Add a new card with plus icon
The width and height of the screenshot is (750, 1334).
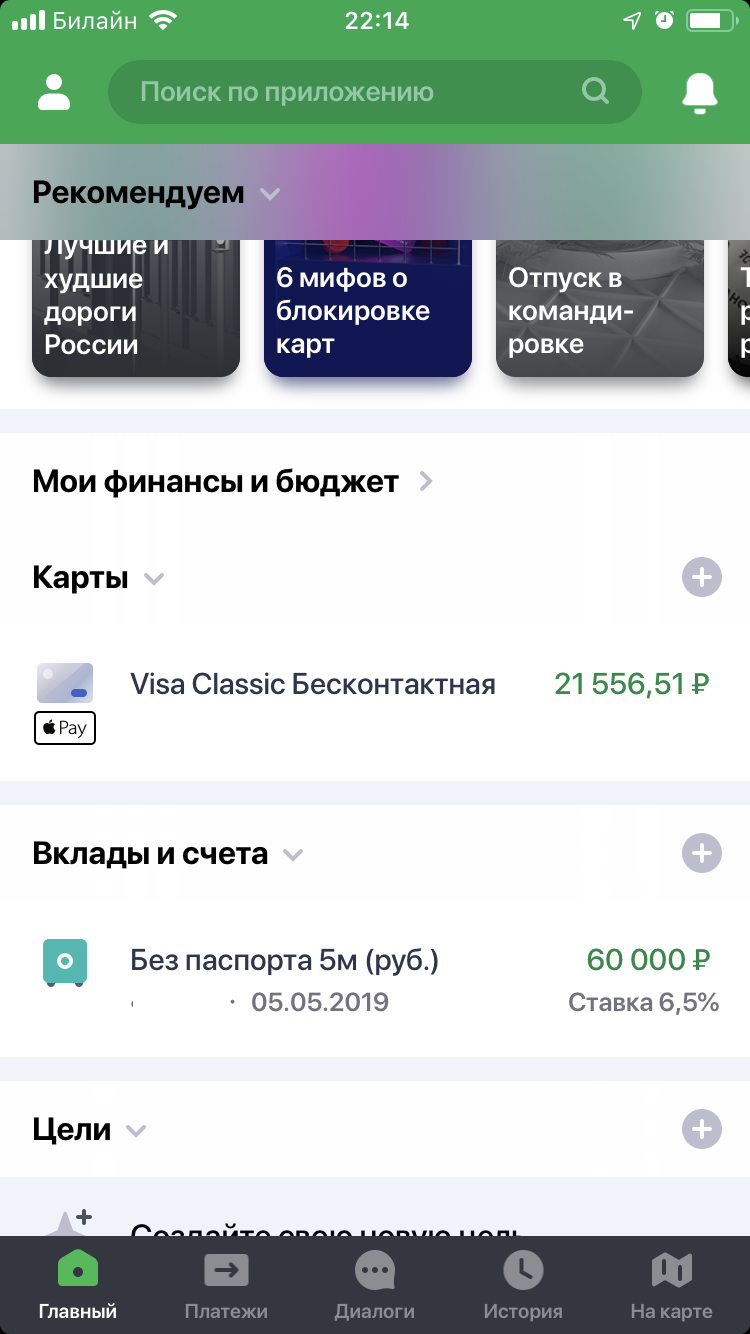701,577
